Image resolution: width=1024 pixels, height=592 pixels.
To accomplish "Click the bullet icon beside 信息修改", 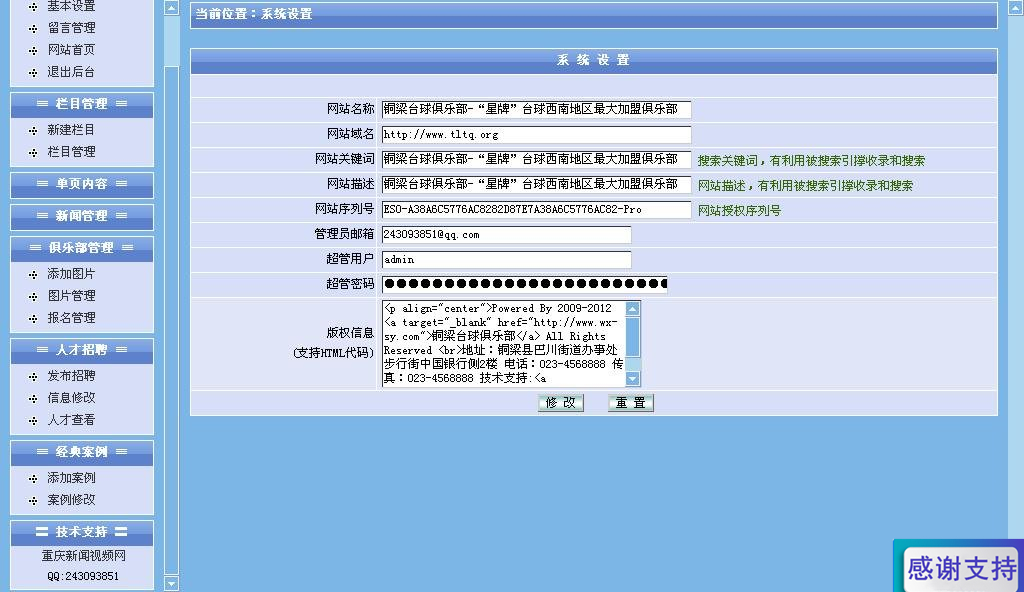I will point(33,399).
